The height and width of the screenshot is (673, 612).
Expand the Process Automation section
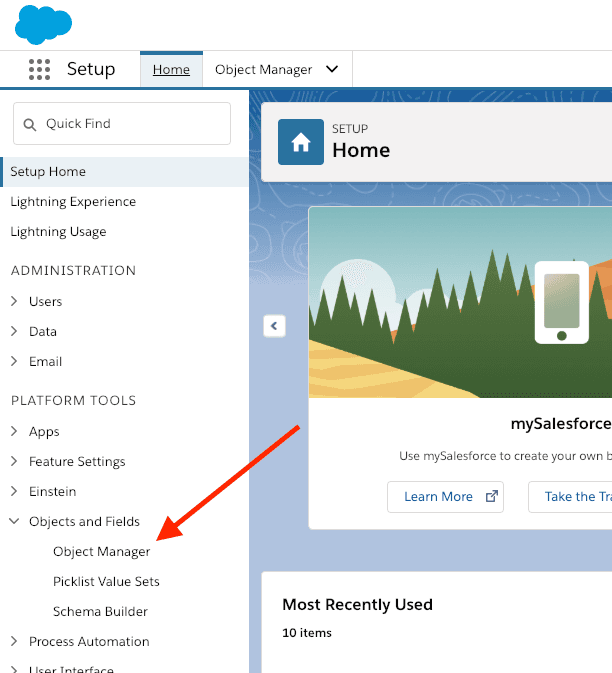(14, 641)
